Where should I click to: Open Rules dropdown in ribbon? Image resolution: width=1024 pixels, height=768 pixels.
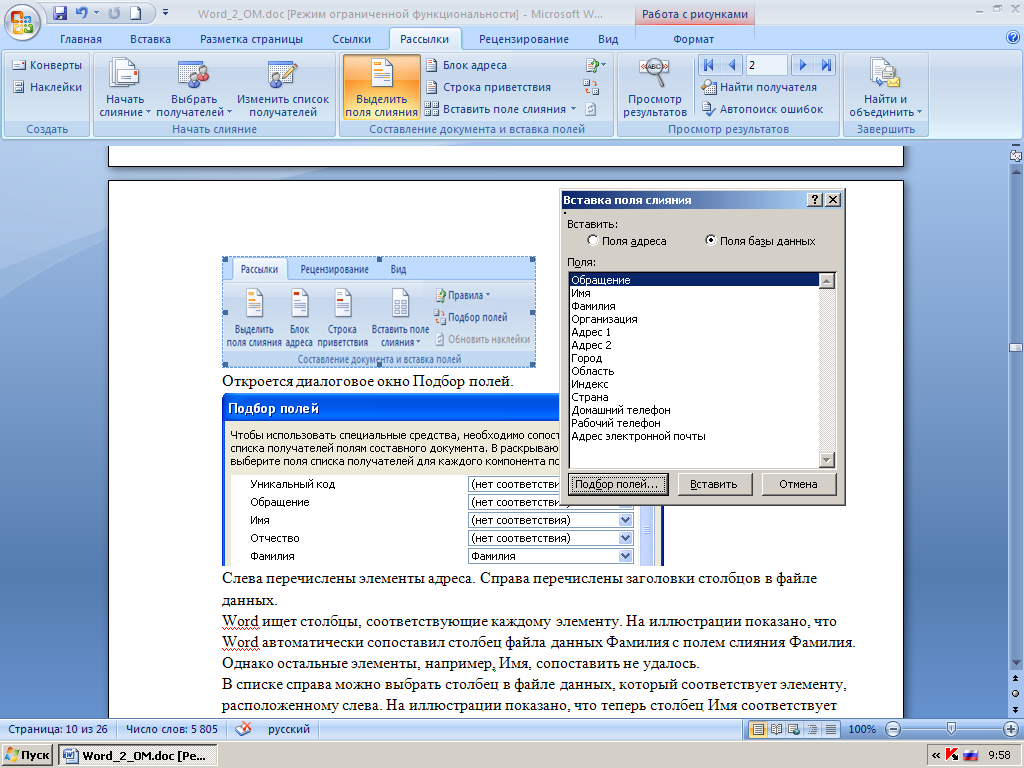[x=596, y=65]
